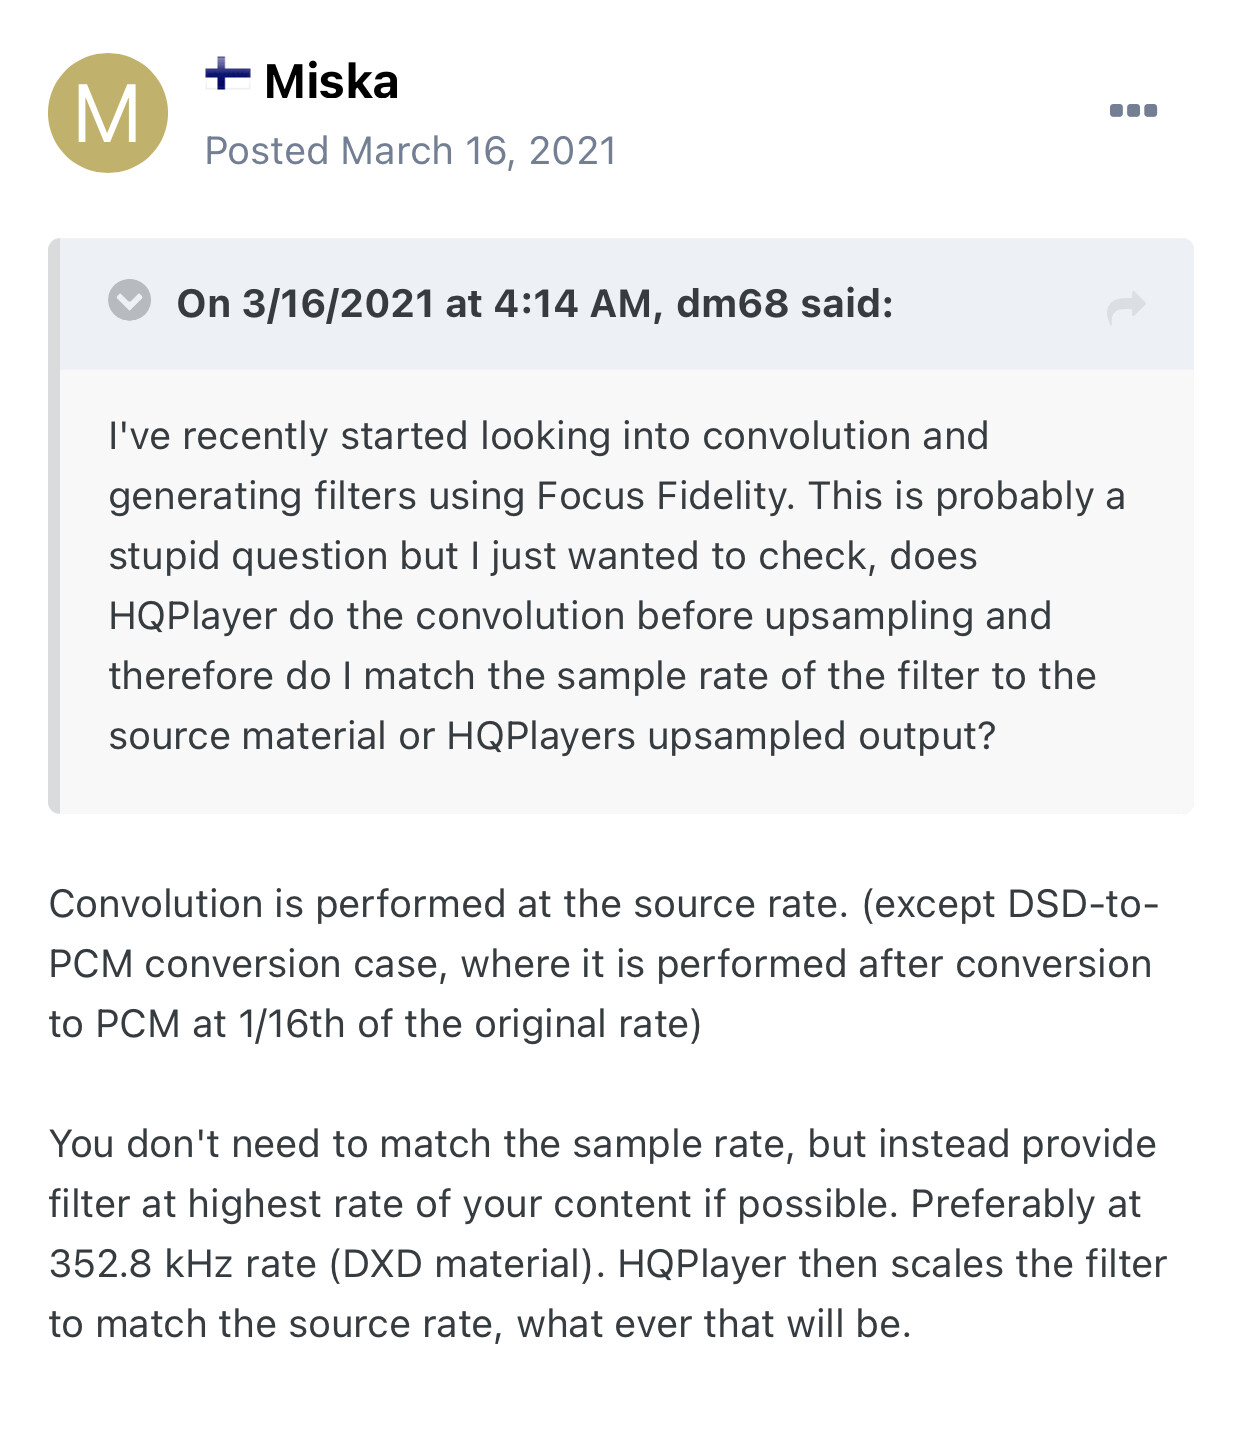Viewport: 1242px width, 1450px height.
Task: Open the Posted March 16, 2021 timestamp
Action: coord(410,151)
